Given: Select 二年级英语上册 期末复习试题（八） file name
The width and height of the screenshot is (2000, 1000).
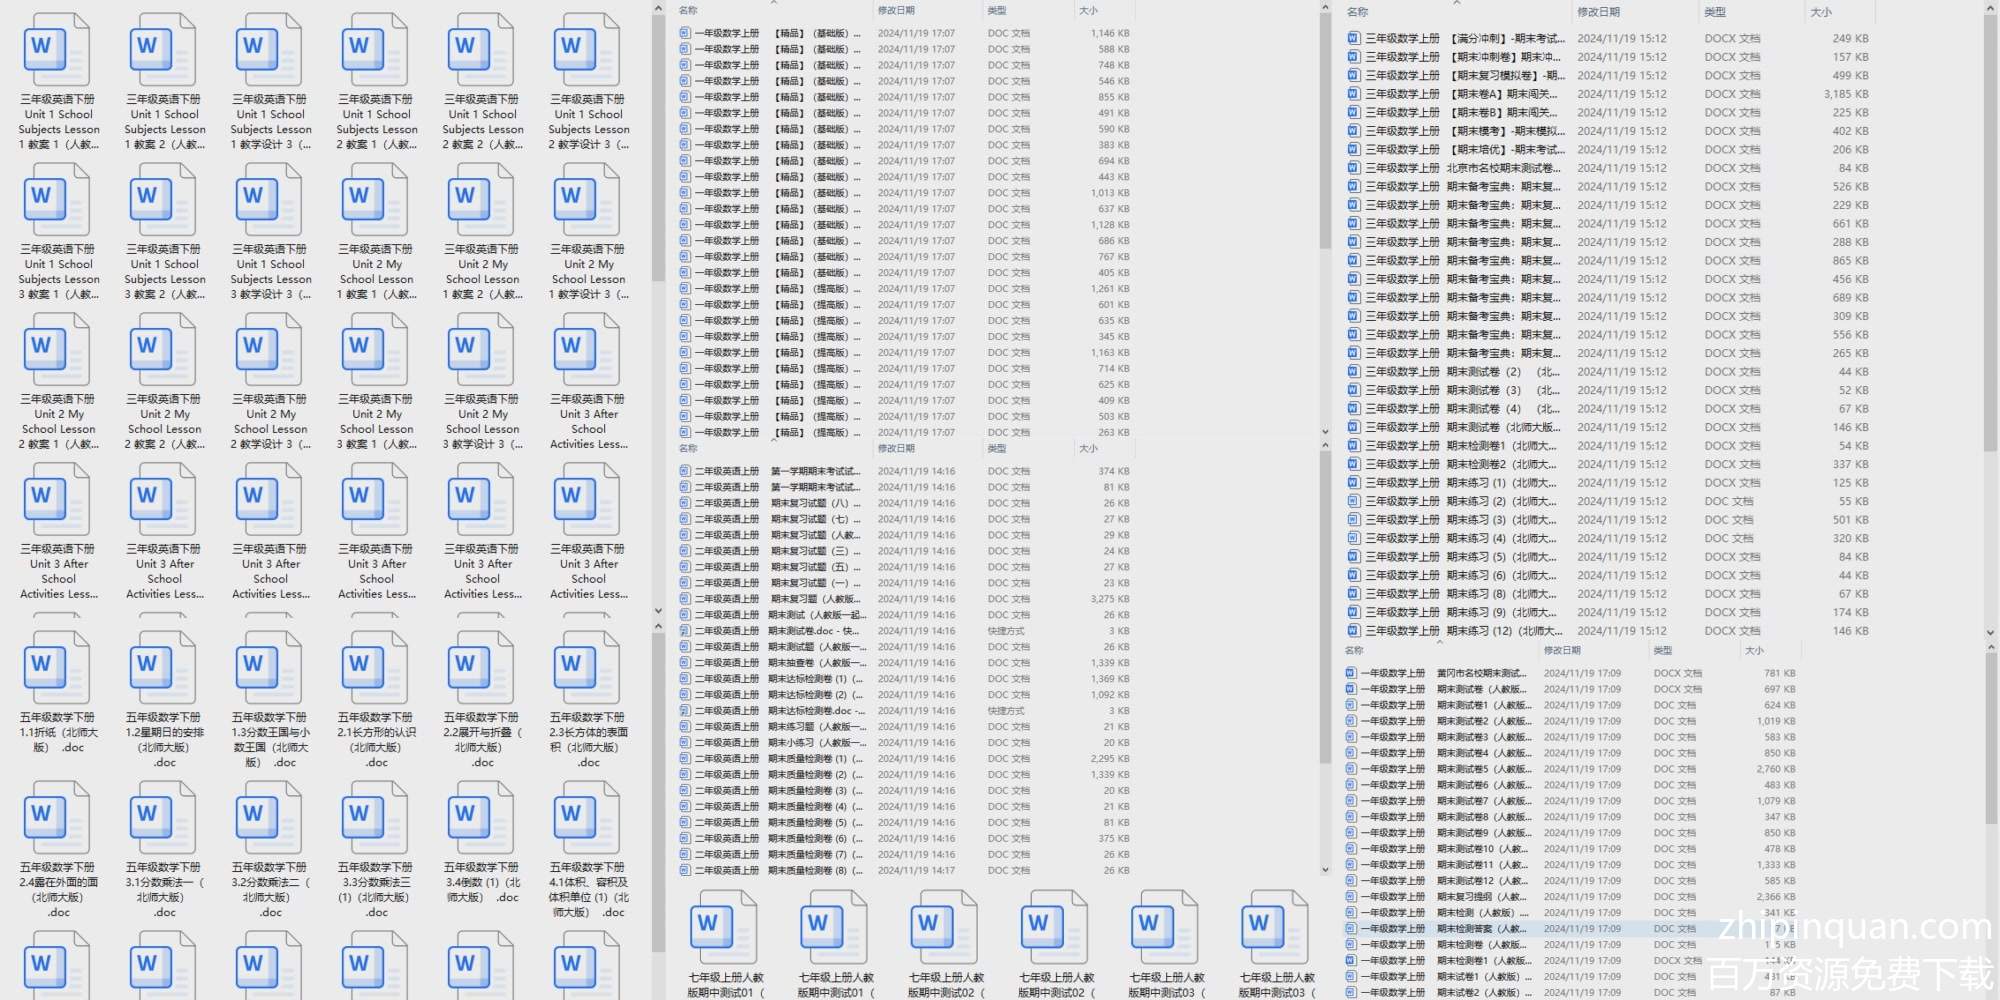Looking at the screenshot, I should coord(778,503).
